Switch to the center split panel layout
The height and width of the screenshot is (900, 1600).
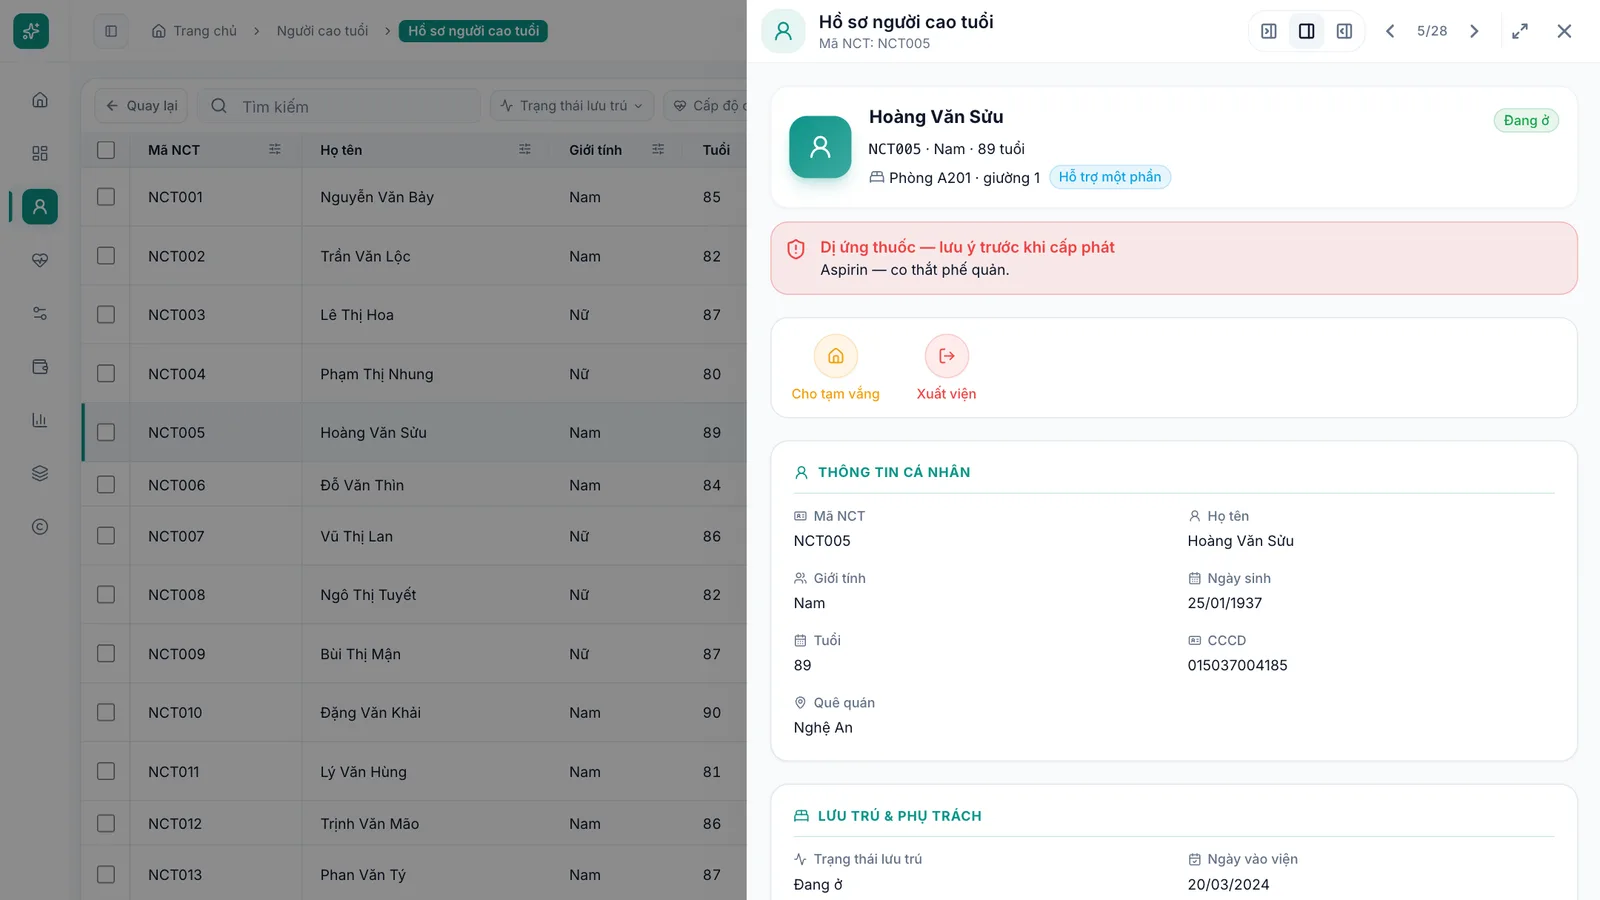(x=1307, y=31)
